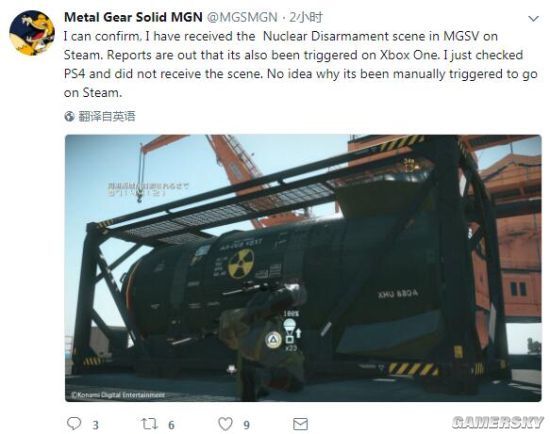This screenshot has height=434, width=550.
Task: Expand the tweet options chevron
Action: [x=534, y=18]
